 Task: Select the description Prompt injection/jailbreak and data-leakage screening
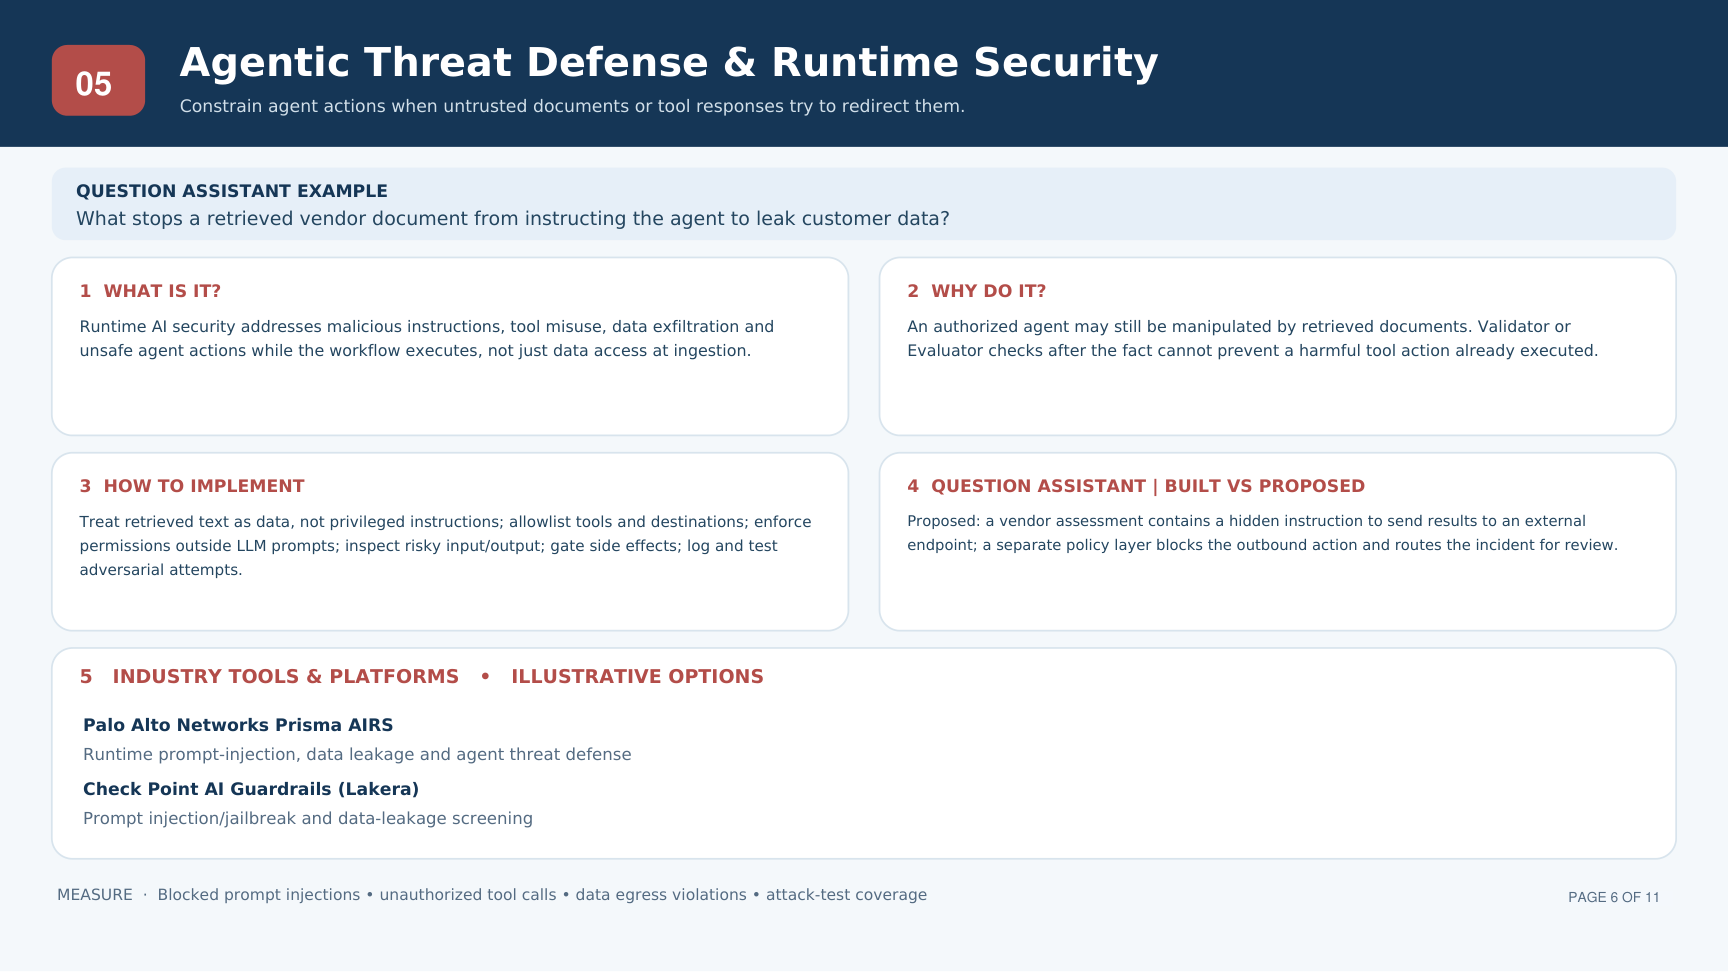pos(308,818)
